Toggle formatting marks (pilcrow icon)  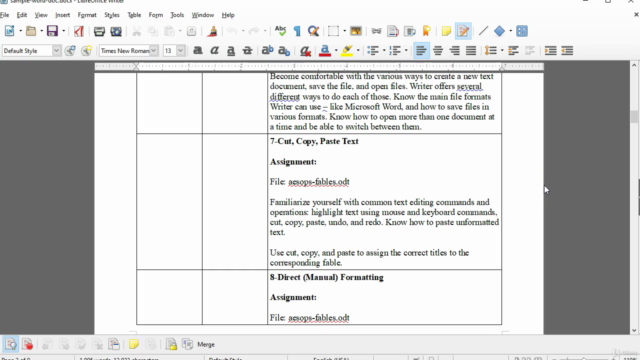[297, 31]
